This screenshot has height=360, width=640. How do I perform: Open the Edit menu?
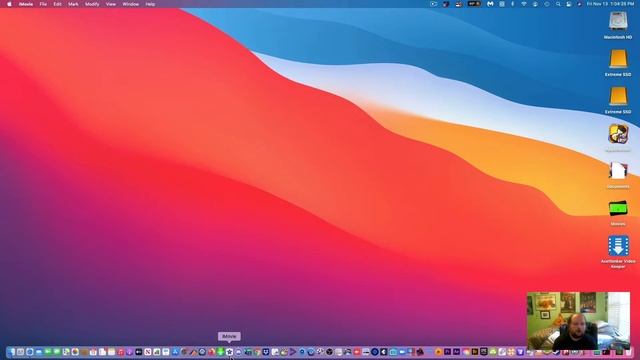57,4
